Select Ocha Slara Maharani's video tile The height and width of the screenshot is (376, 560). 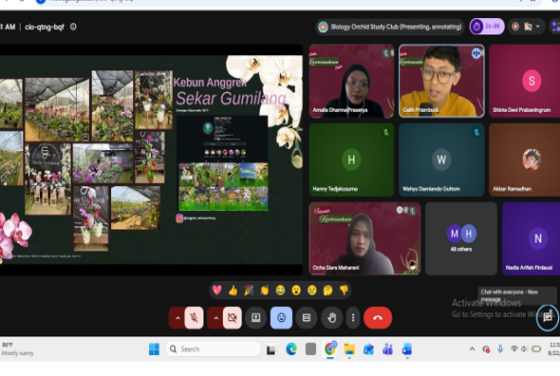(x=365, y=239)
